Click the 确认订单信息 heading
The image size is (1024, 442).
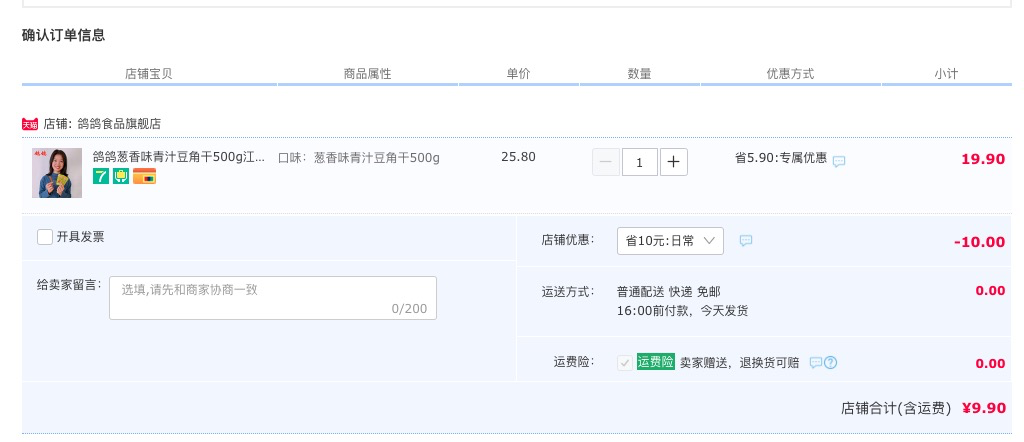tap(63, 35)
